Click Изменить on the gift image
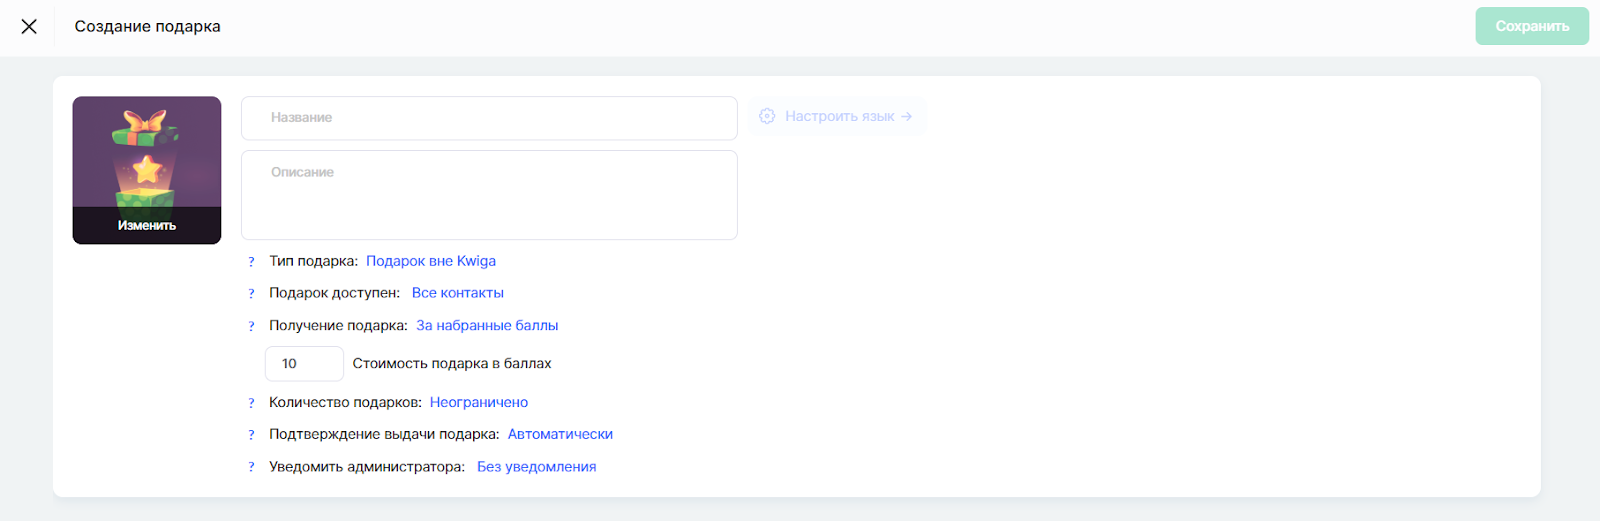This screenshot has height=521, width=1600. point(147,226)
